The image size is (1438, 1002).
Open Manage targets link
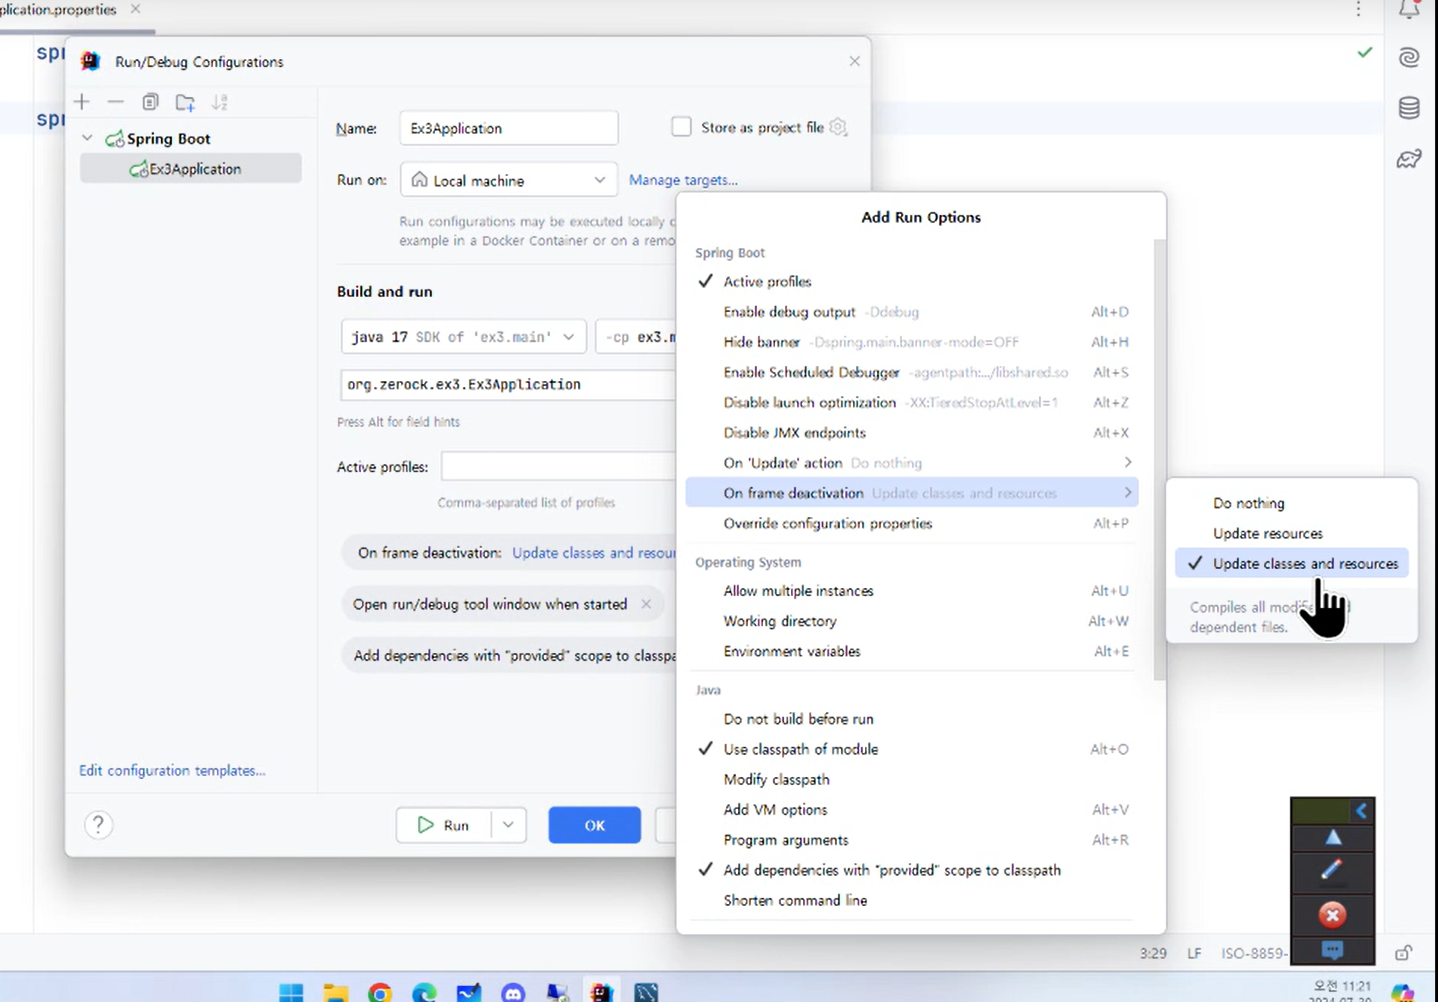(683, 180)
